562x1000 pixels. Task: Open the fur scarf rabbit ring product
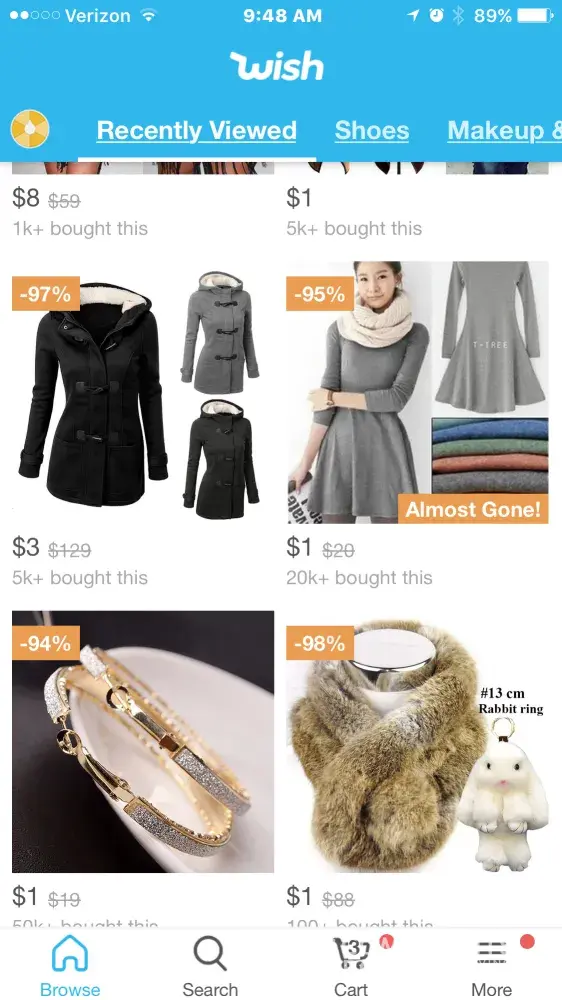(x=418, y=742)
